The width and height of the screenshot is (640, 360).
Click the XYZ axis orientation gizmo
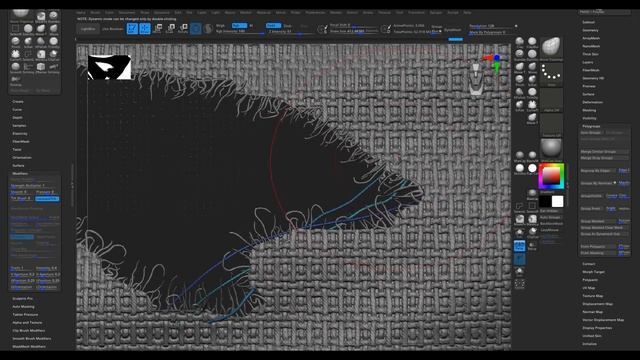(x=494, y=63)
